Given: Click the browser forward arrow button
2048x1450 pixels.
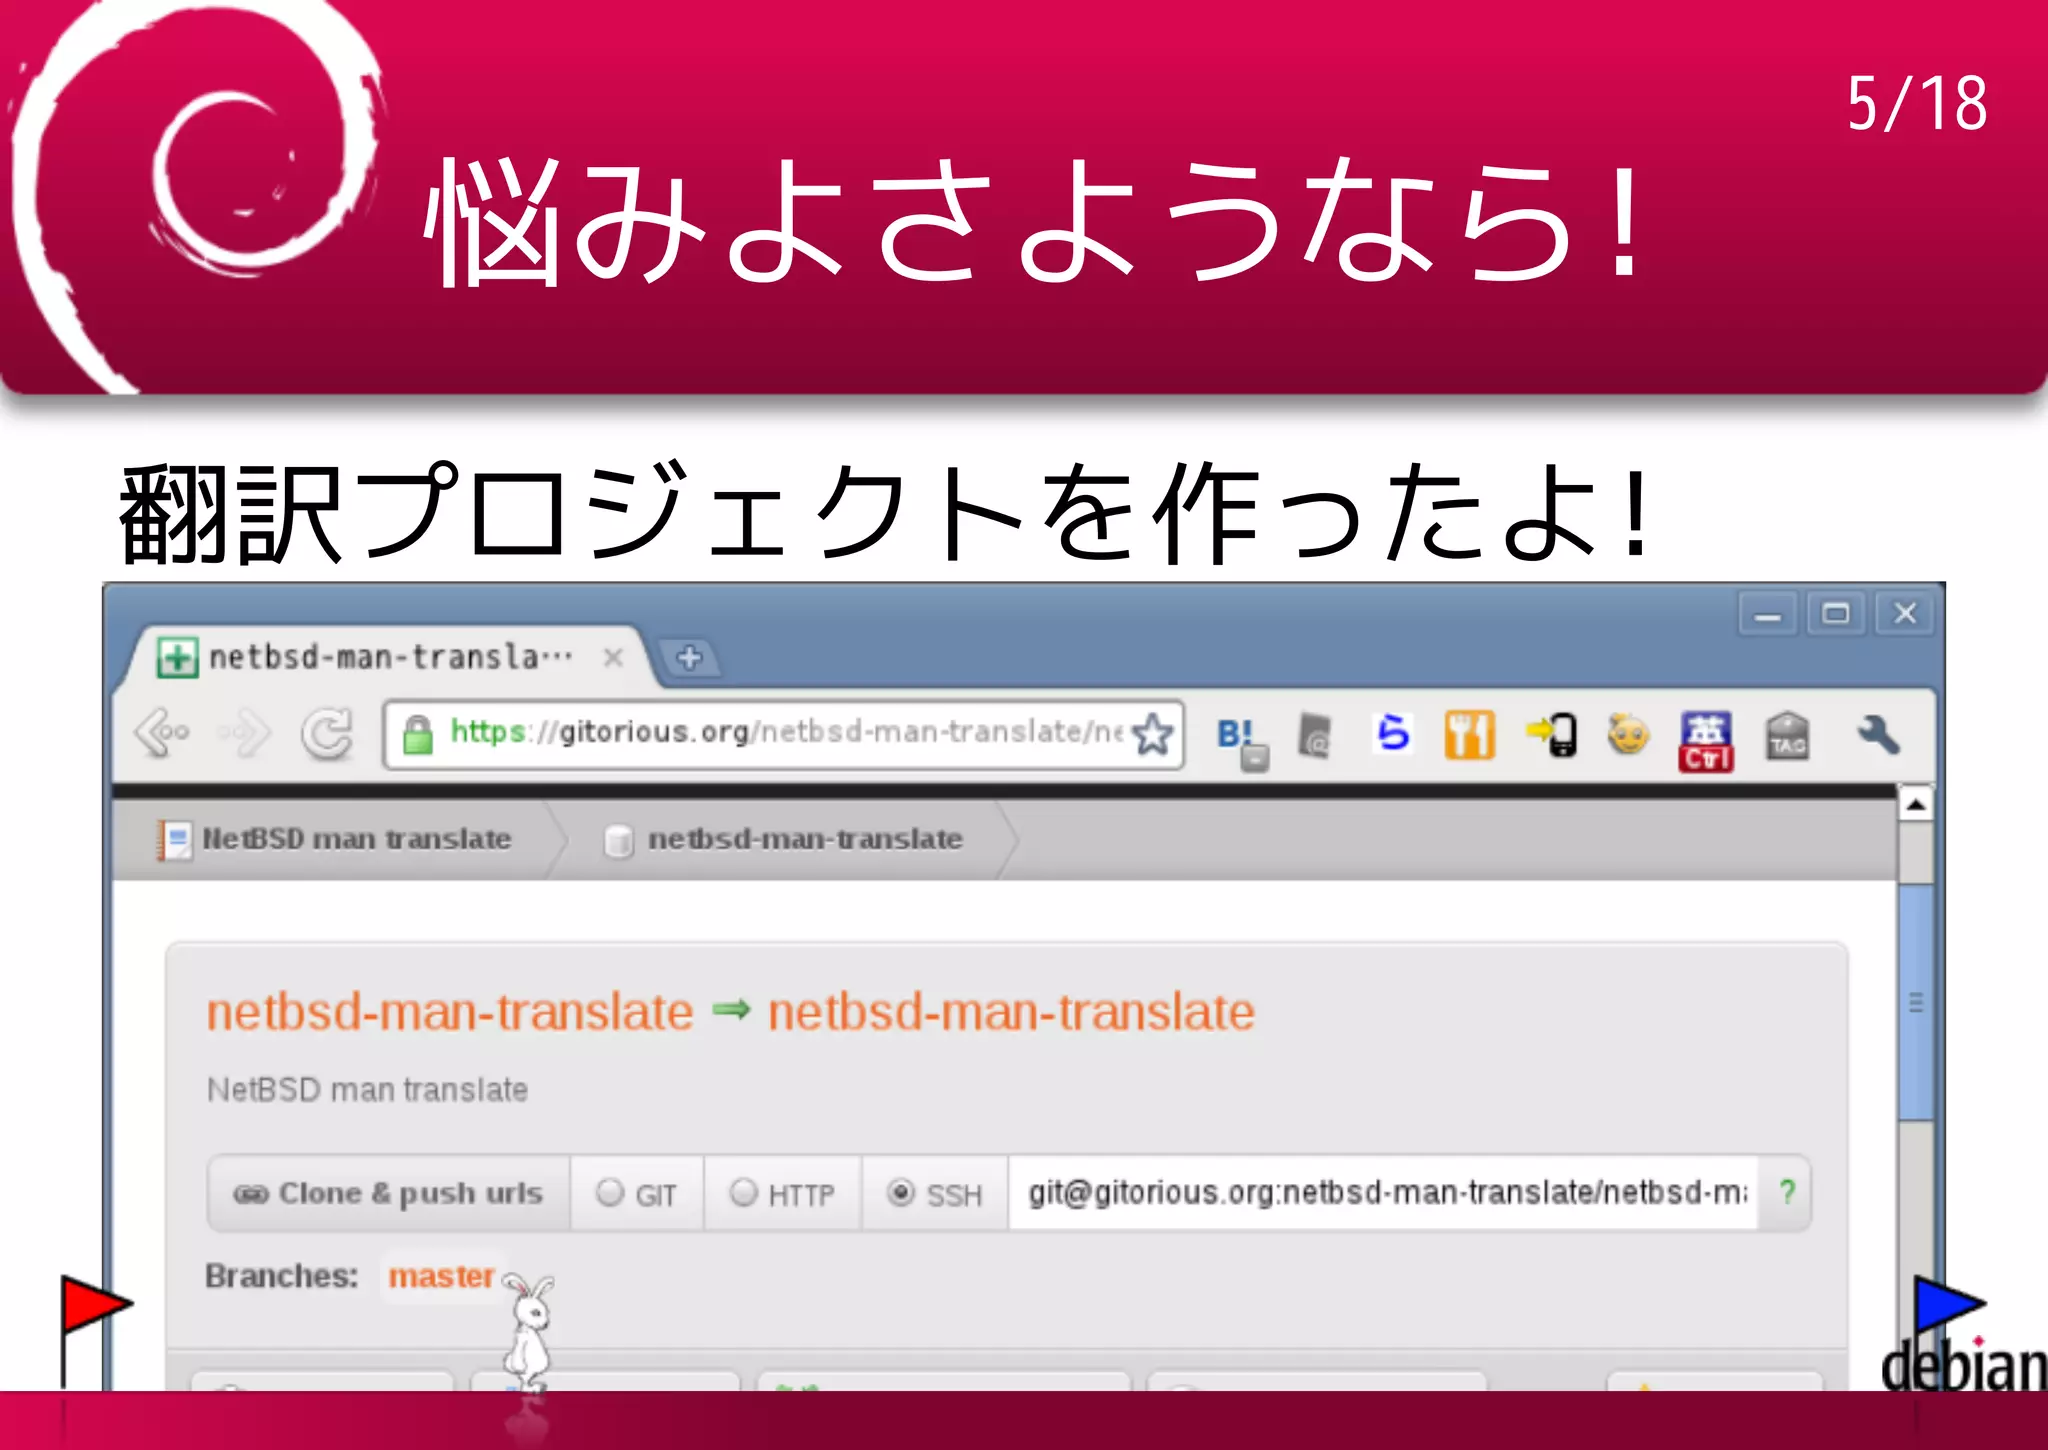Looking at the screenshot, I should [245, 733].
